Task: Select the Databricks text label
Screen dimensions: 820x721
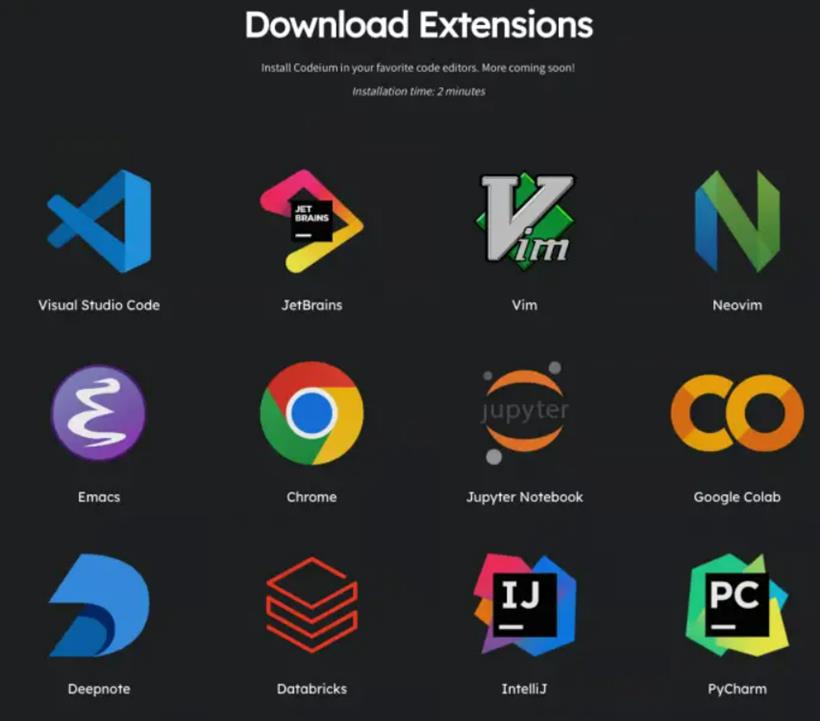Action: tap(312, 689)
